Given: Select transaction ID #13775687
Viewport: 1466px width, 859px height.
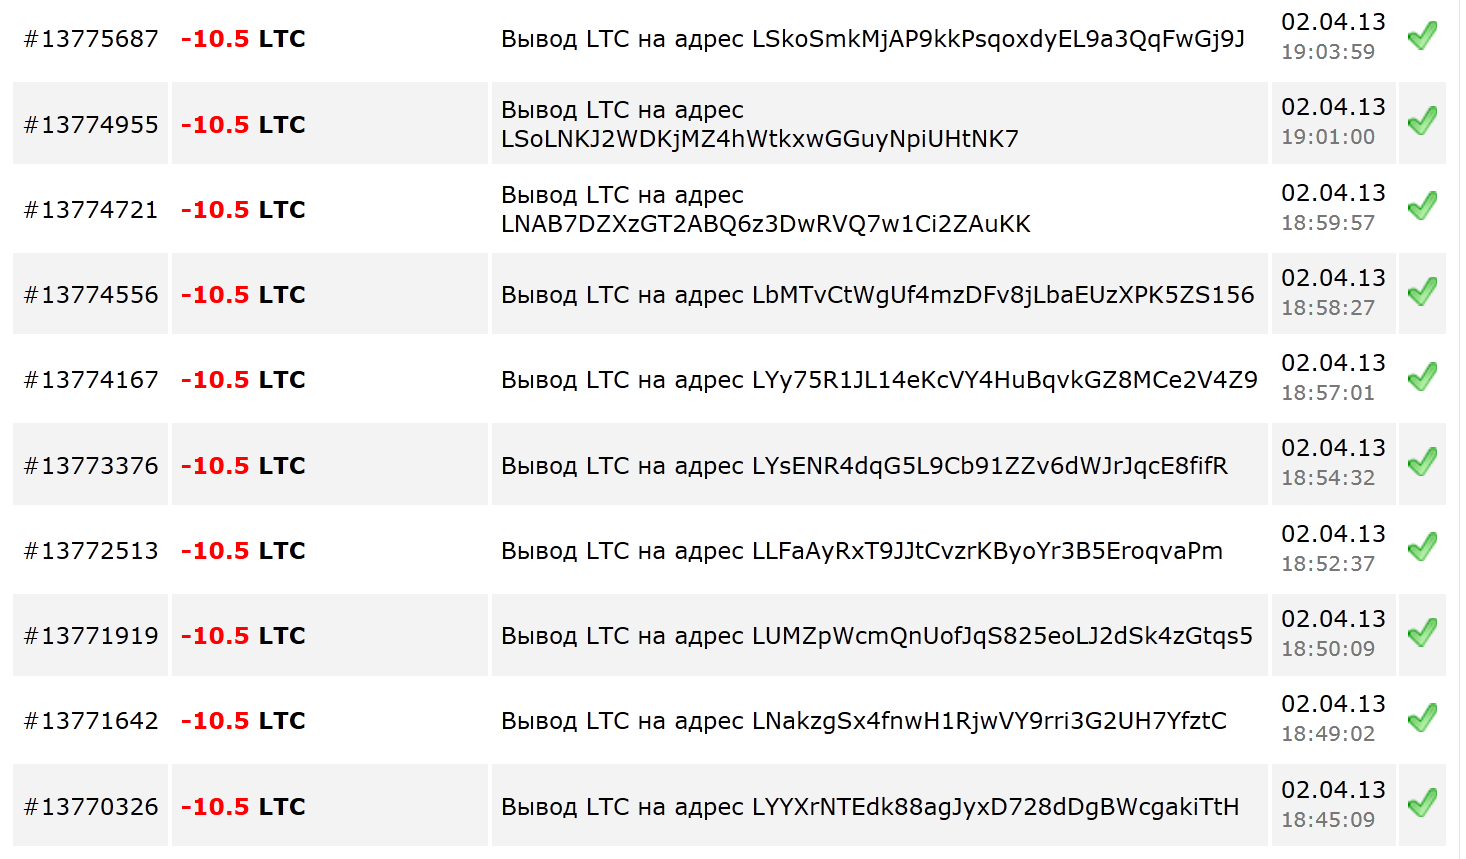Looking at the screenshot, I should click(x=91, y=39).
